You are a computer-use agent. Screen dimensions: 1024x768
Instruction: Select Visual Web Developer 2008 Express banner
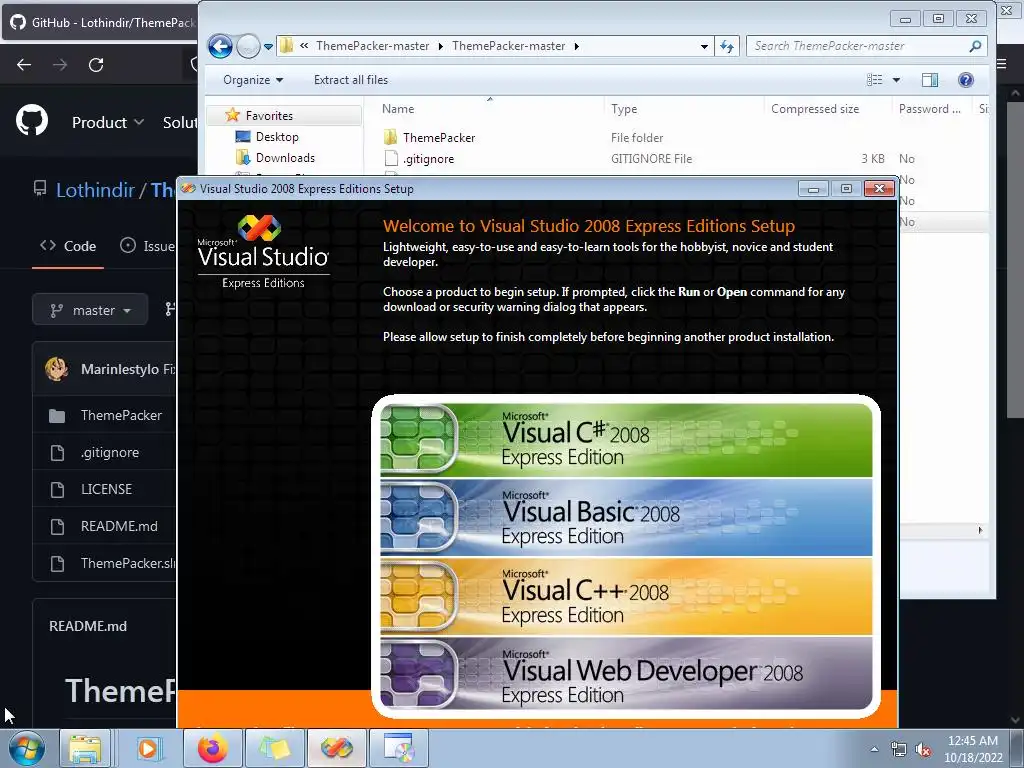[x=626, y=674]
